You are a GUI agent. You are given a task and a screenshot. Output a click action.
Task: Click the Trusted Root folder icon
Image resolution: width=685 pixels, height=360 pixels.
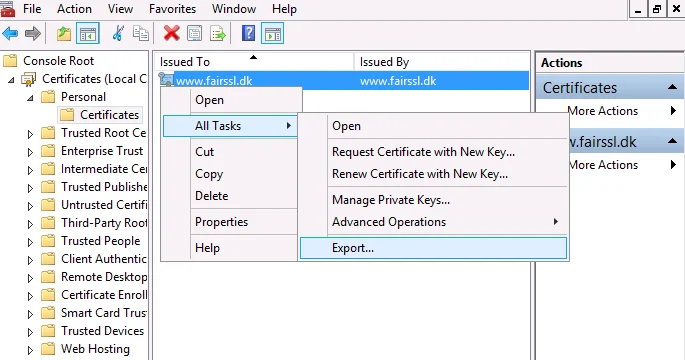pos(48,132)
